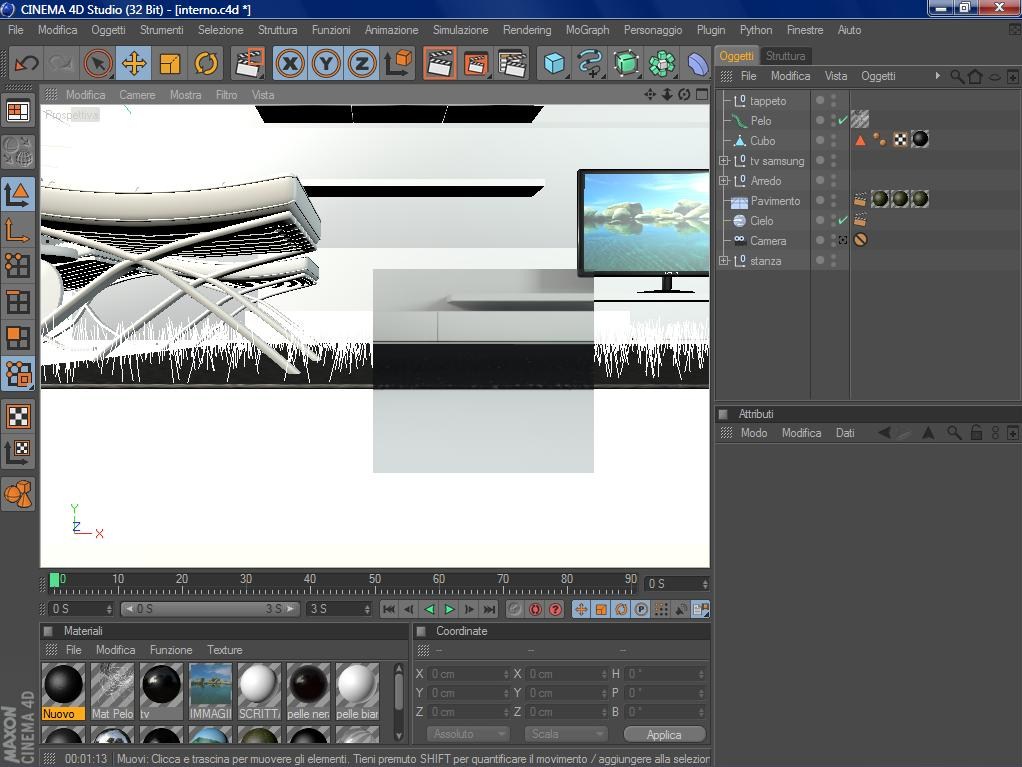This screenshot has height=767, width=1022.
Task: Activate the Rotate tool
Action: tap(206, 64)
